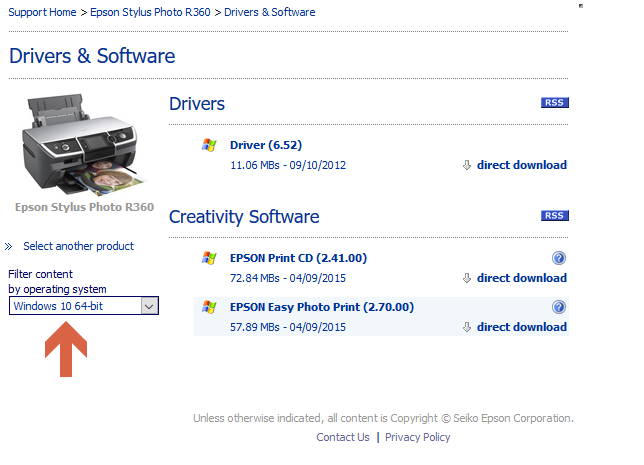
Task: Open Driver (6.52) title link
Action: coord(266,145)
